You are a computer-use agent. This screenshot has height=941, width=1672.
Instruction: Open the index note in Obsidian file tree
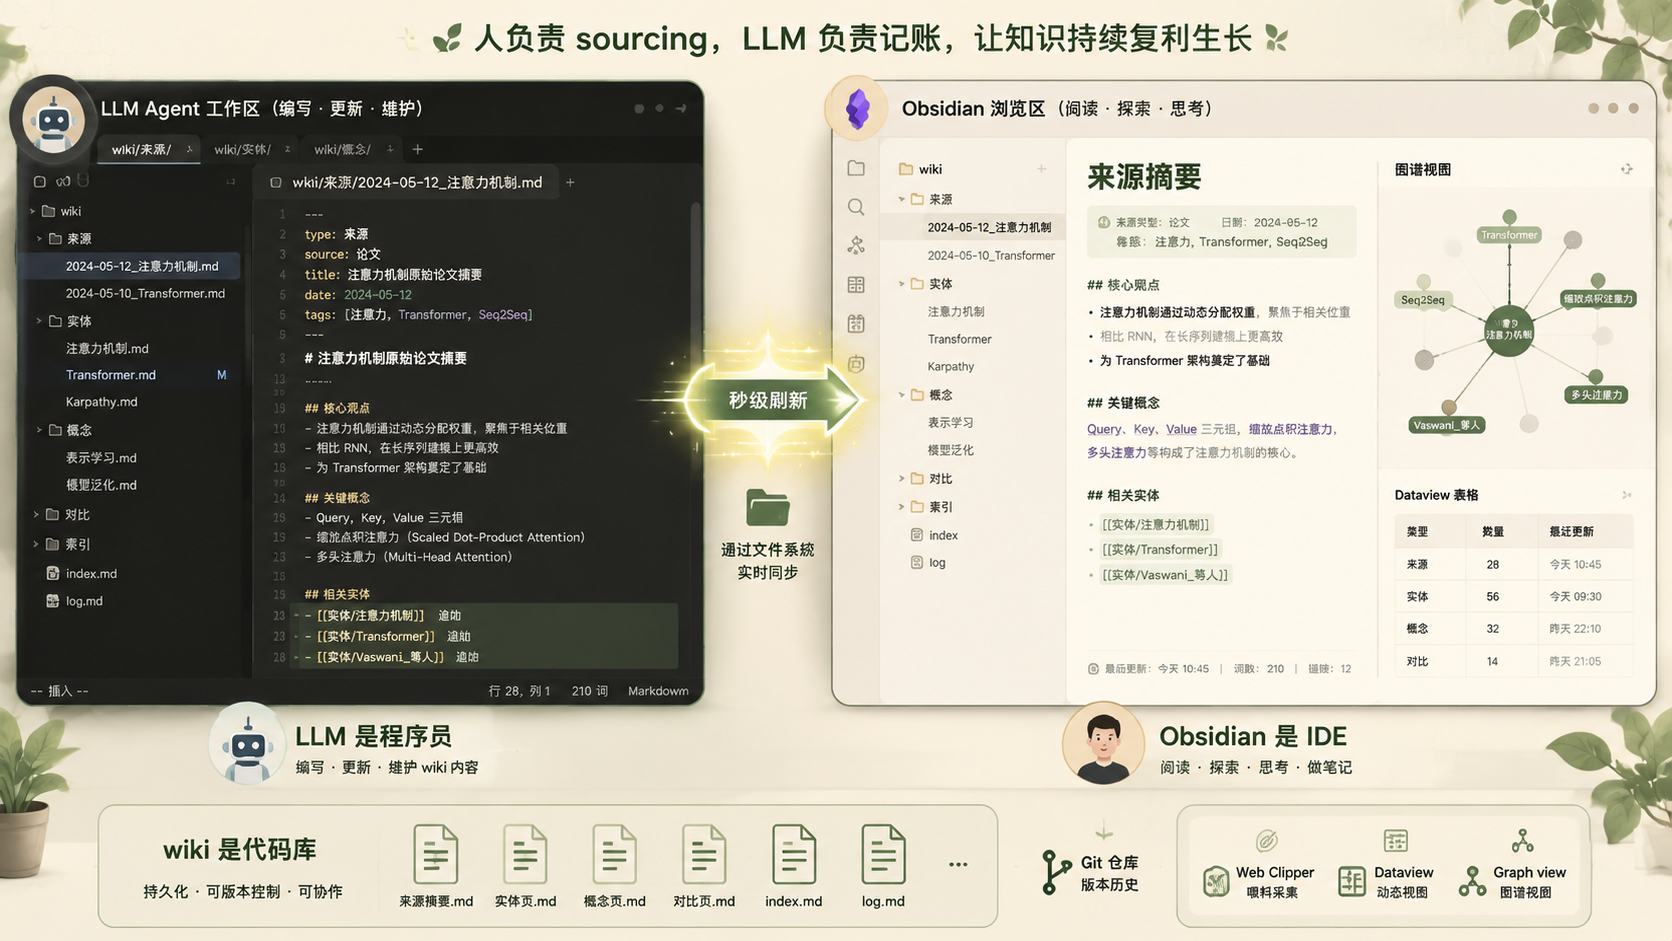(x=943, y=535)
